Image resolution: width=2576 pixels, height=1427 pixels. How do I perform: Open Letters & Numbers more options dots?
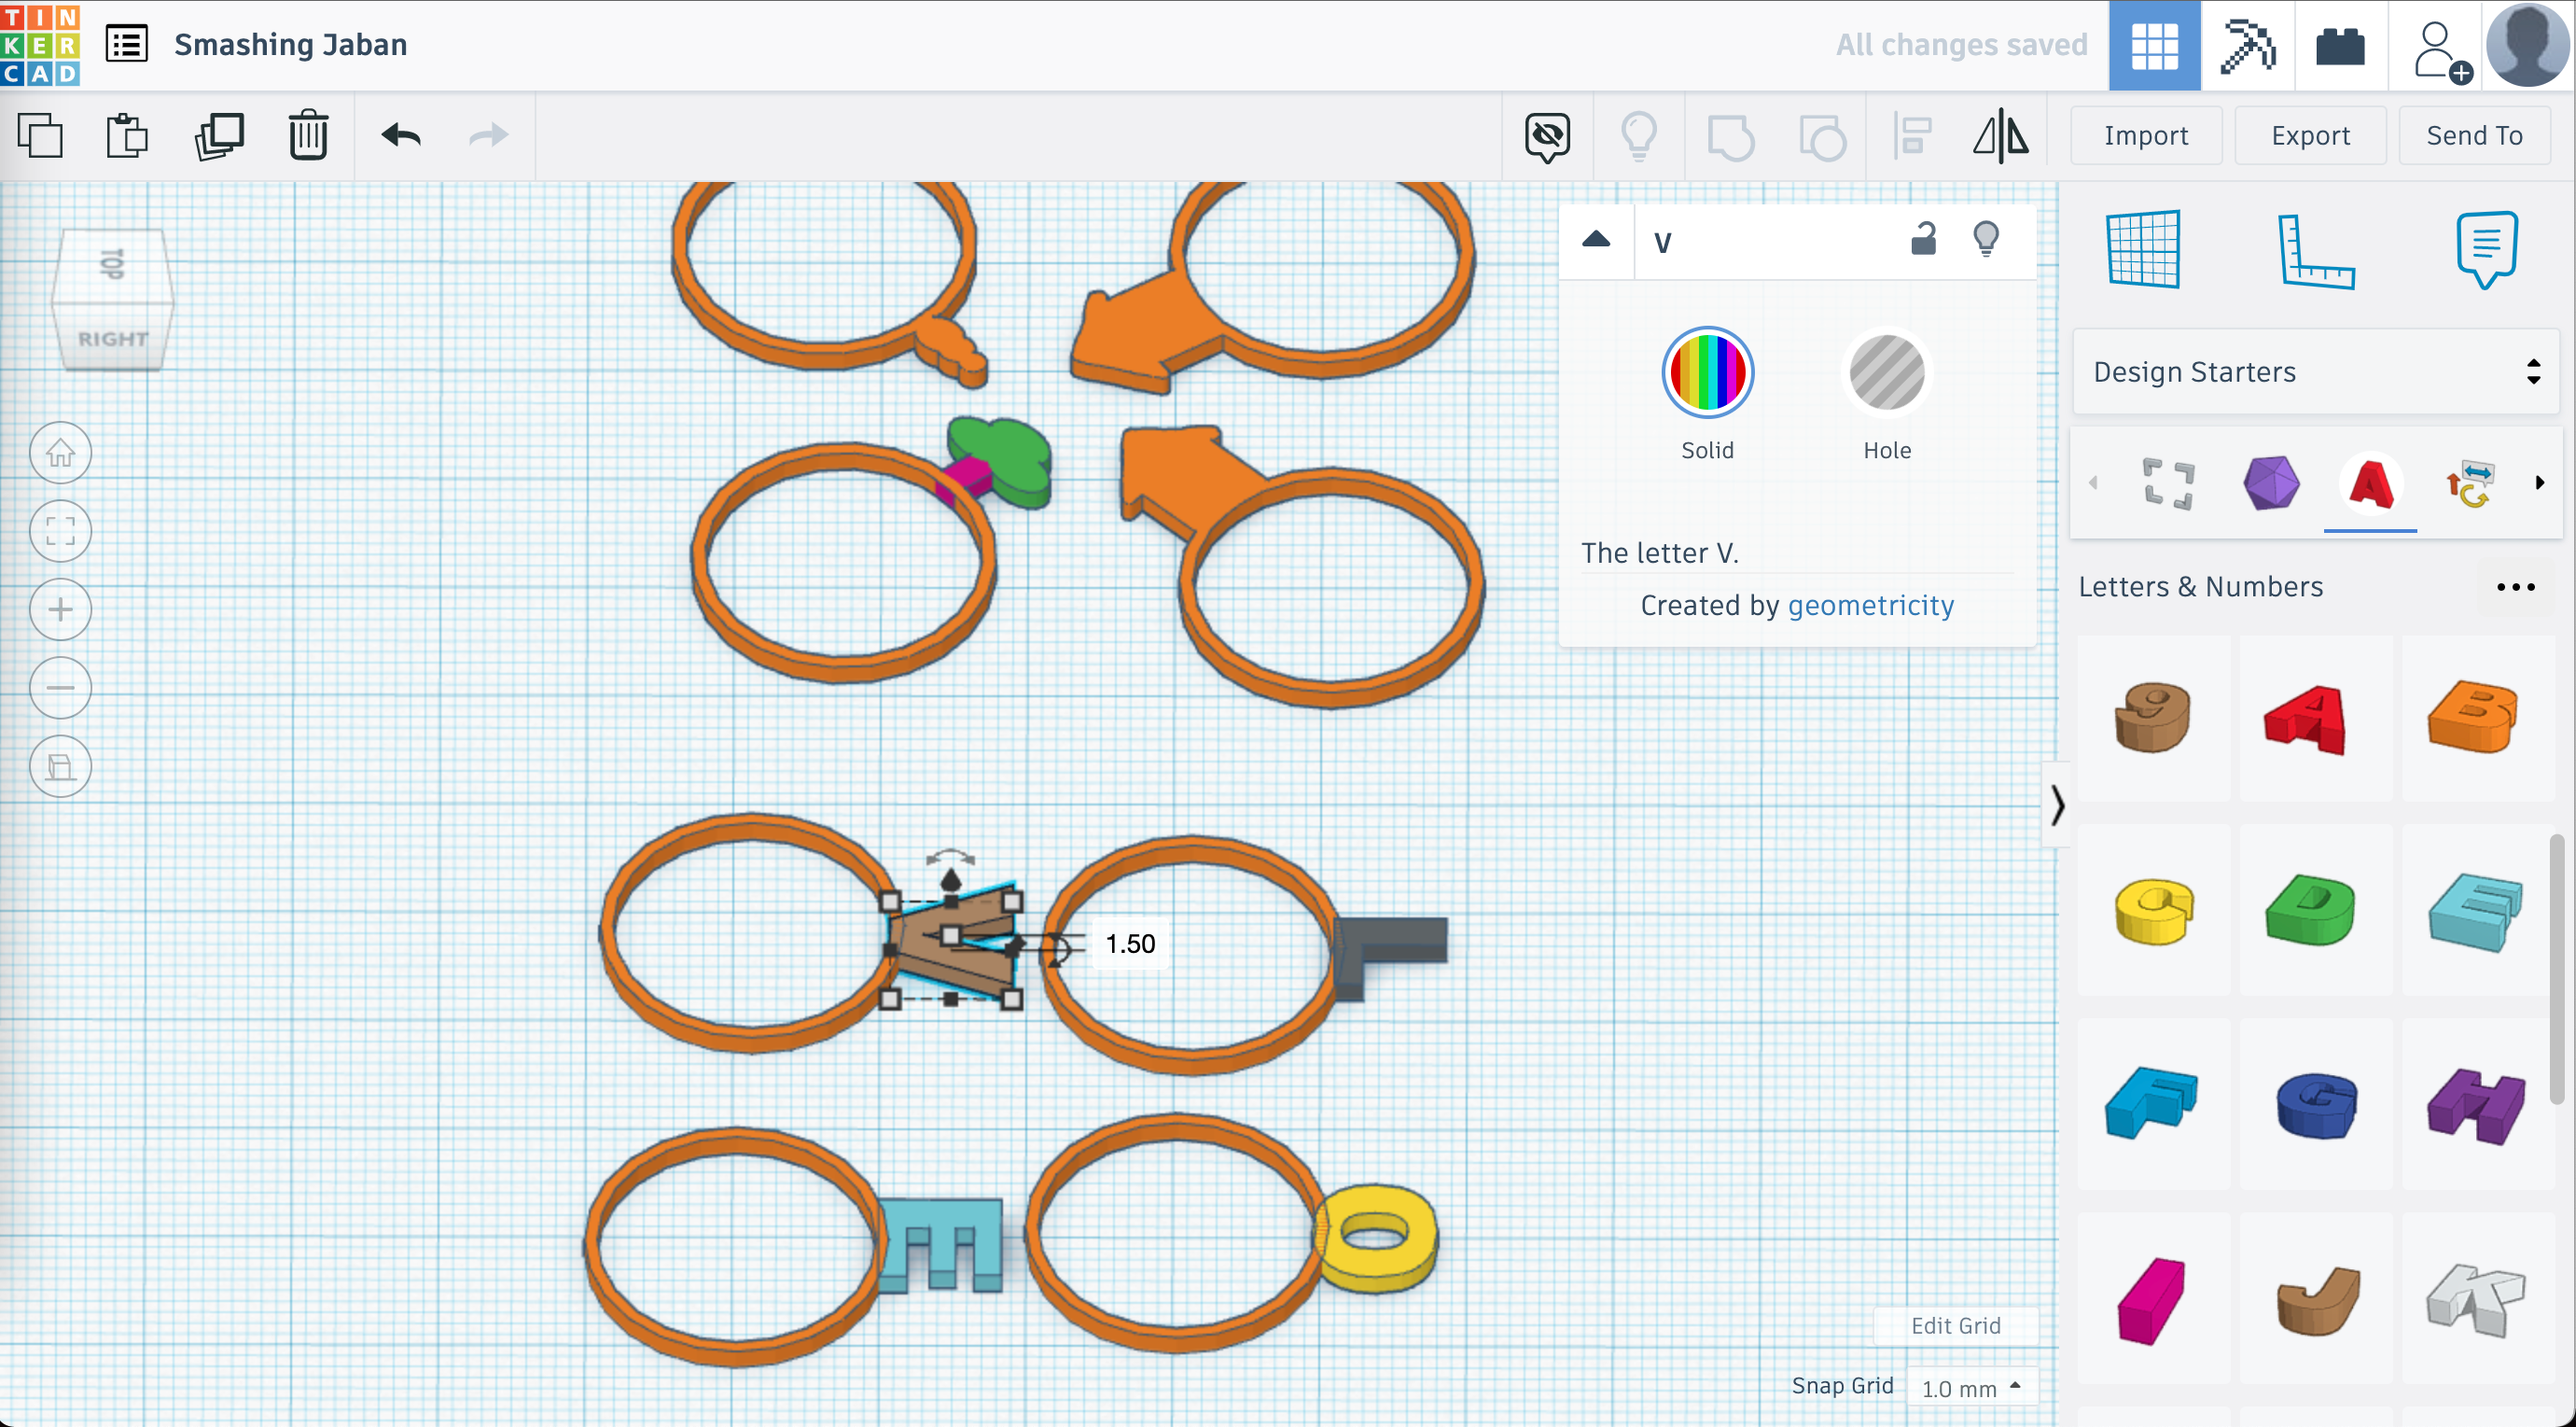point(2515,588)
